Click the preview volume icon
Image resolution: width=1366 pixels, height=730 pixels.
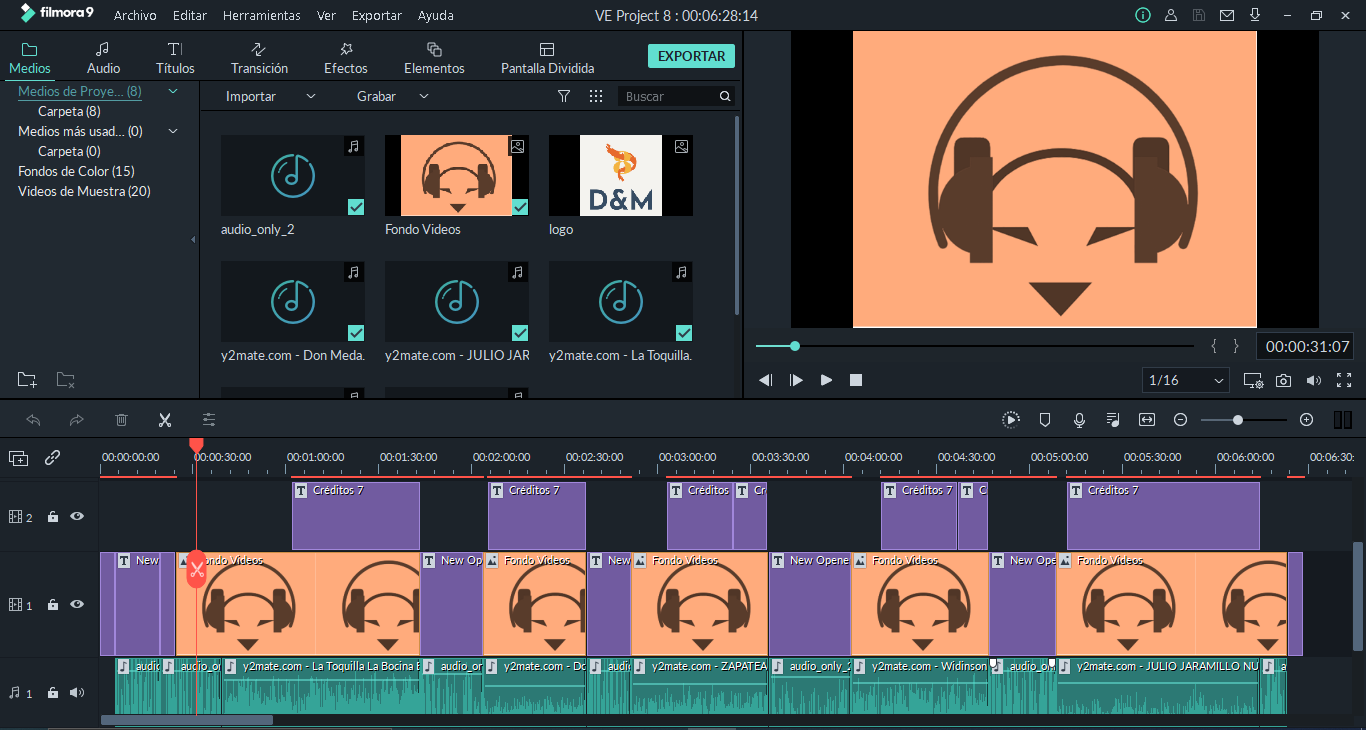coord(1314,380)
